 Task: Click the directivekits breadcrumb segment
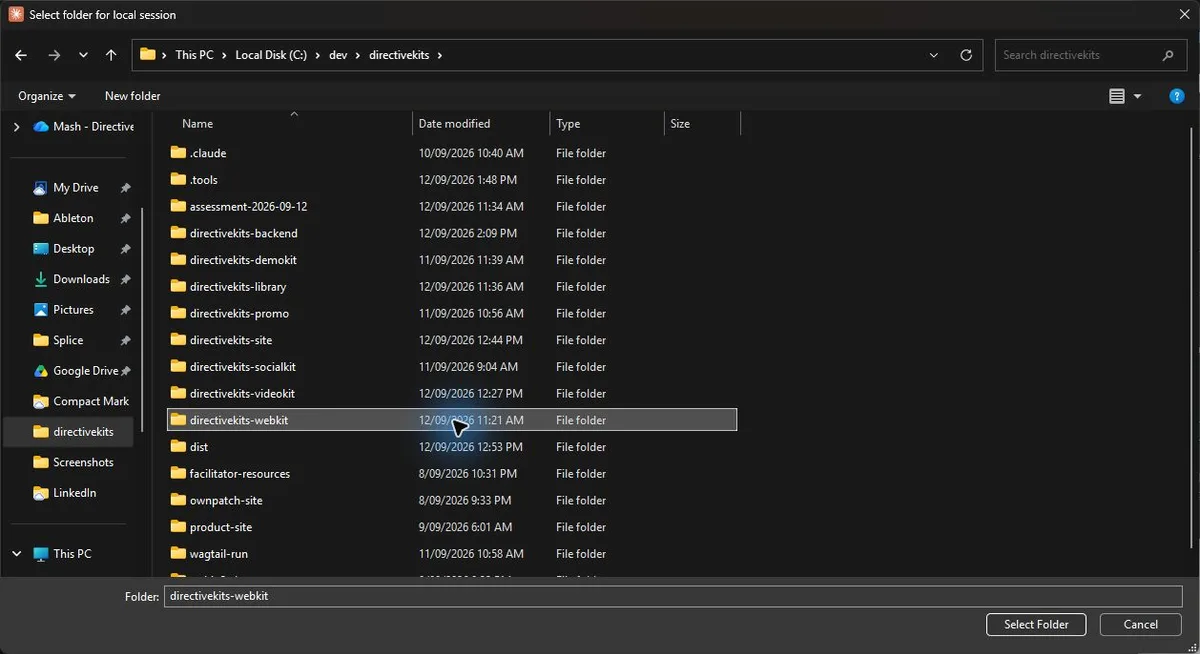pos(399,55)
